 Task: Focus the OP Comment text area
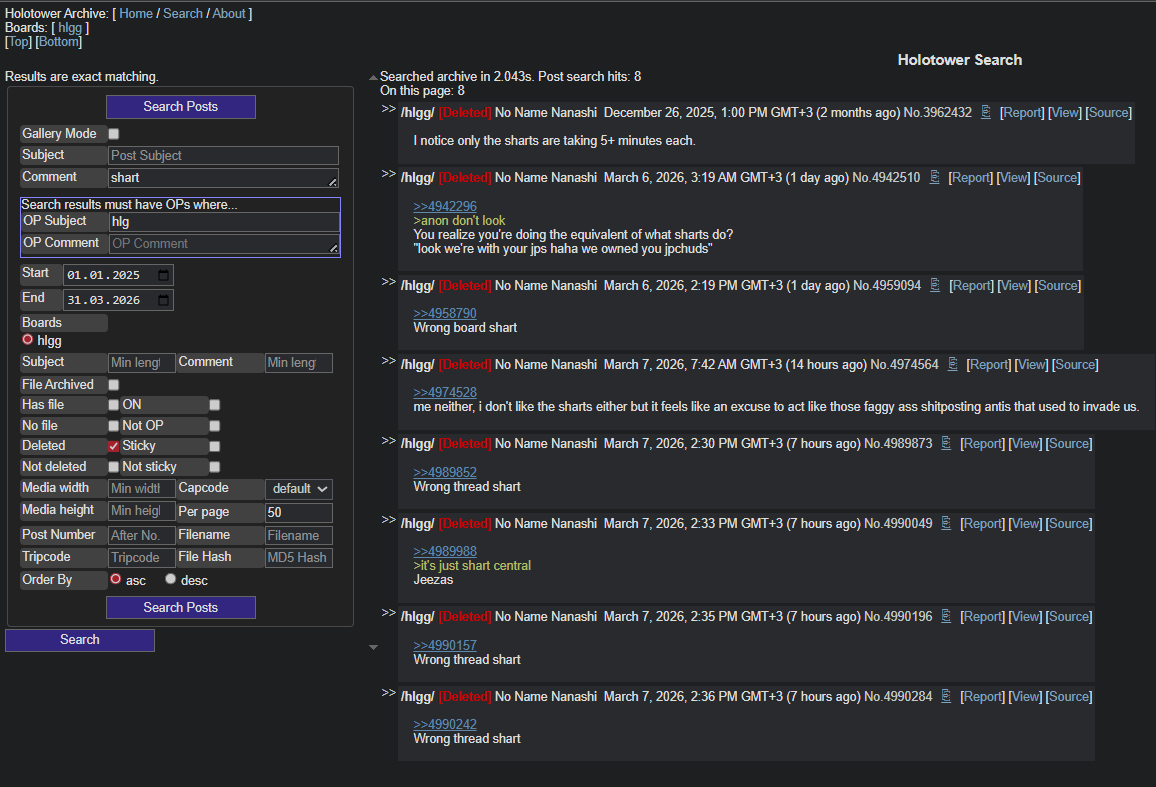click(x=225, y=243)
